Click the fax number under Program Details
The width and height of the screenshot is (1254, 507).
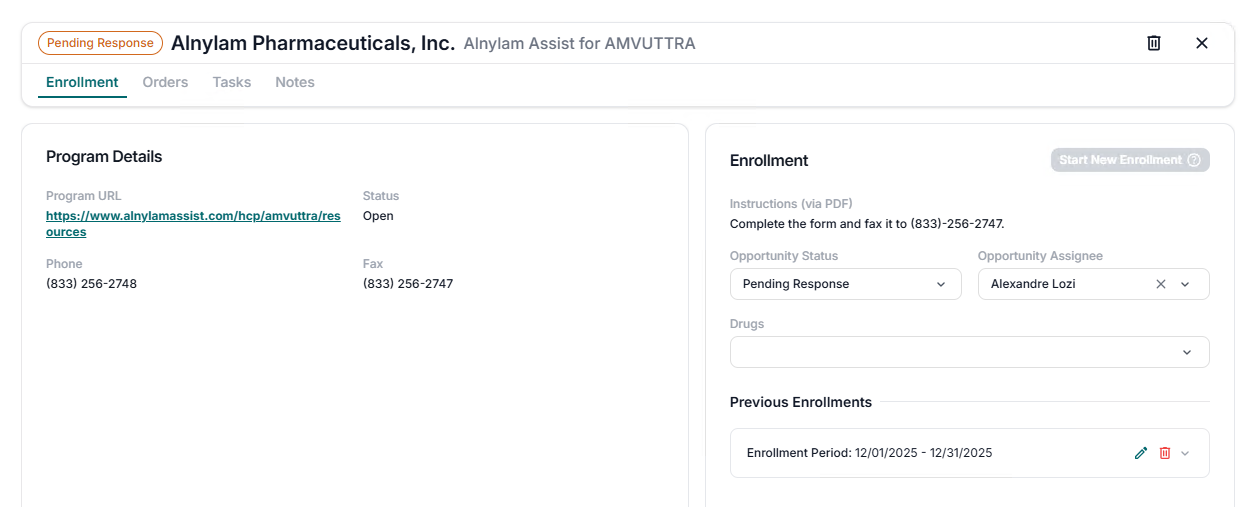[408, 284]
